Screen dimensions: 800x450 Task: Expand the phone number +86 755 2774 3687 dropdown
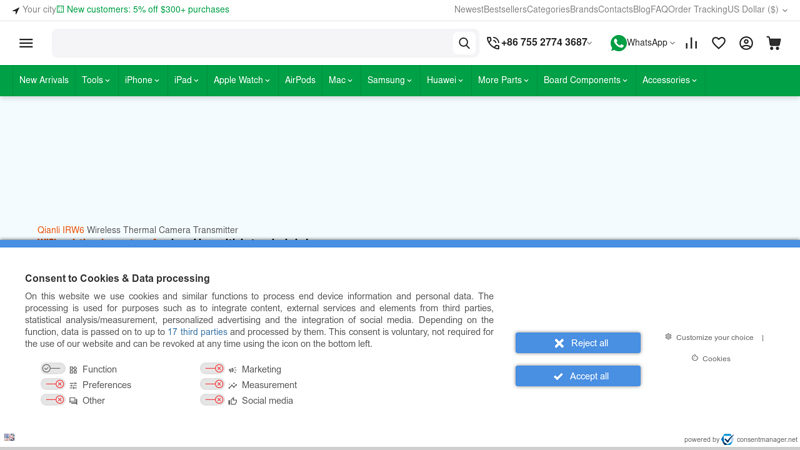(590, 43)
